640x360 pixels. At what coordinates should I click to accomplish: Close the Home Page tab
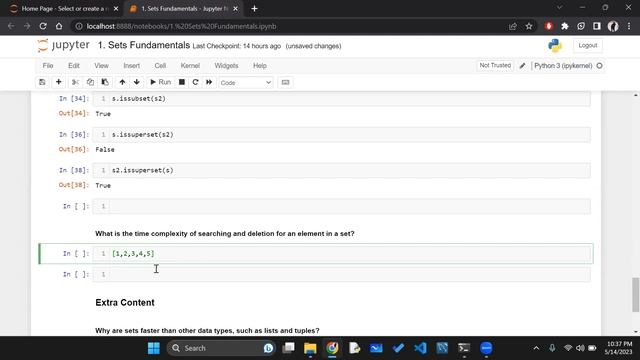[x=116, y=9]
